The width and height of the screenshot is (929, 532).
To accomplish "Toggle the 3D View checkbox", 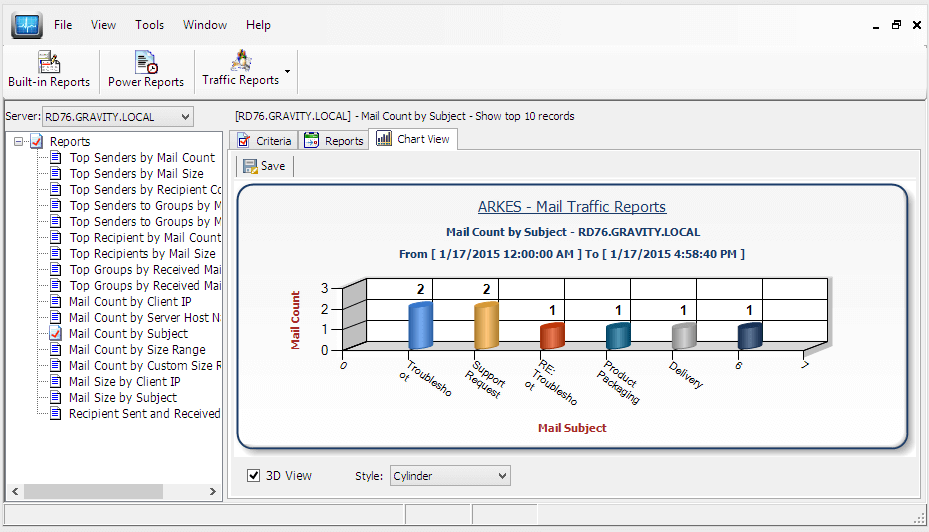I will [254, 476].
